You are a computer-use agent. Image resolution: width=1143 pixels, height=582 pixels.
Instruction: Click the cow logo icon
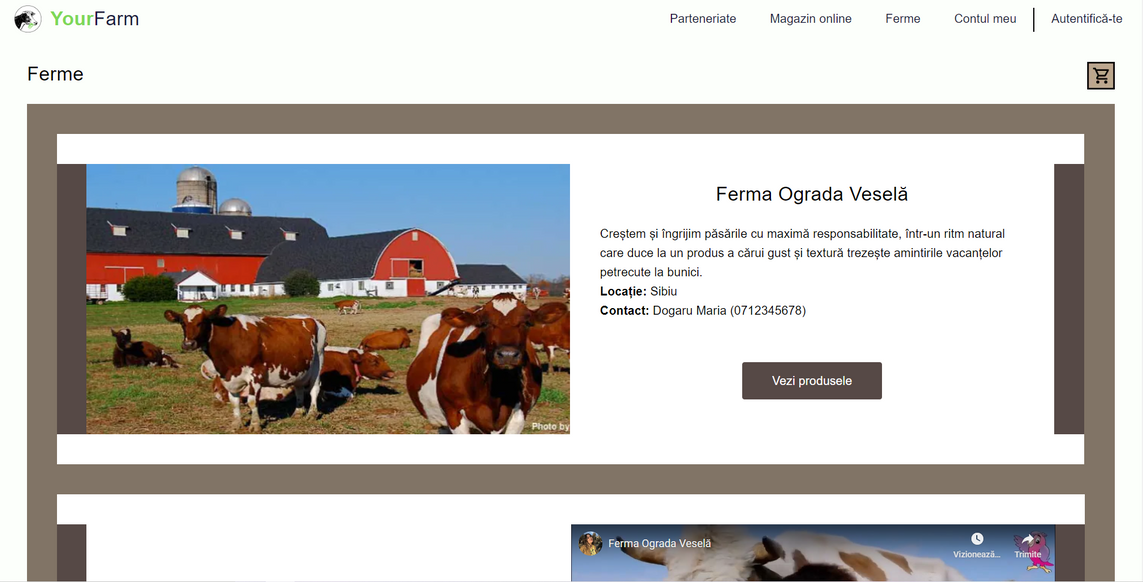[x=28, y=19]
